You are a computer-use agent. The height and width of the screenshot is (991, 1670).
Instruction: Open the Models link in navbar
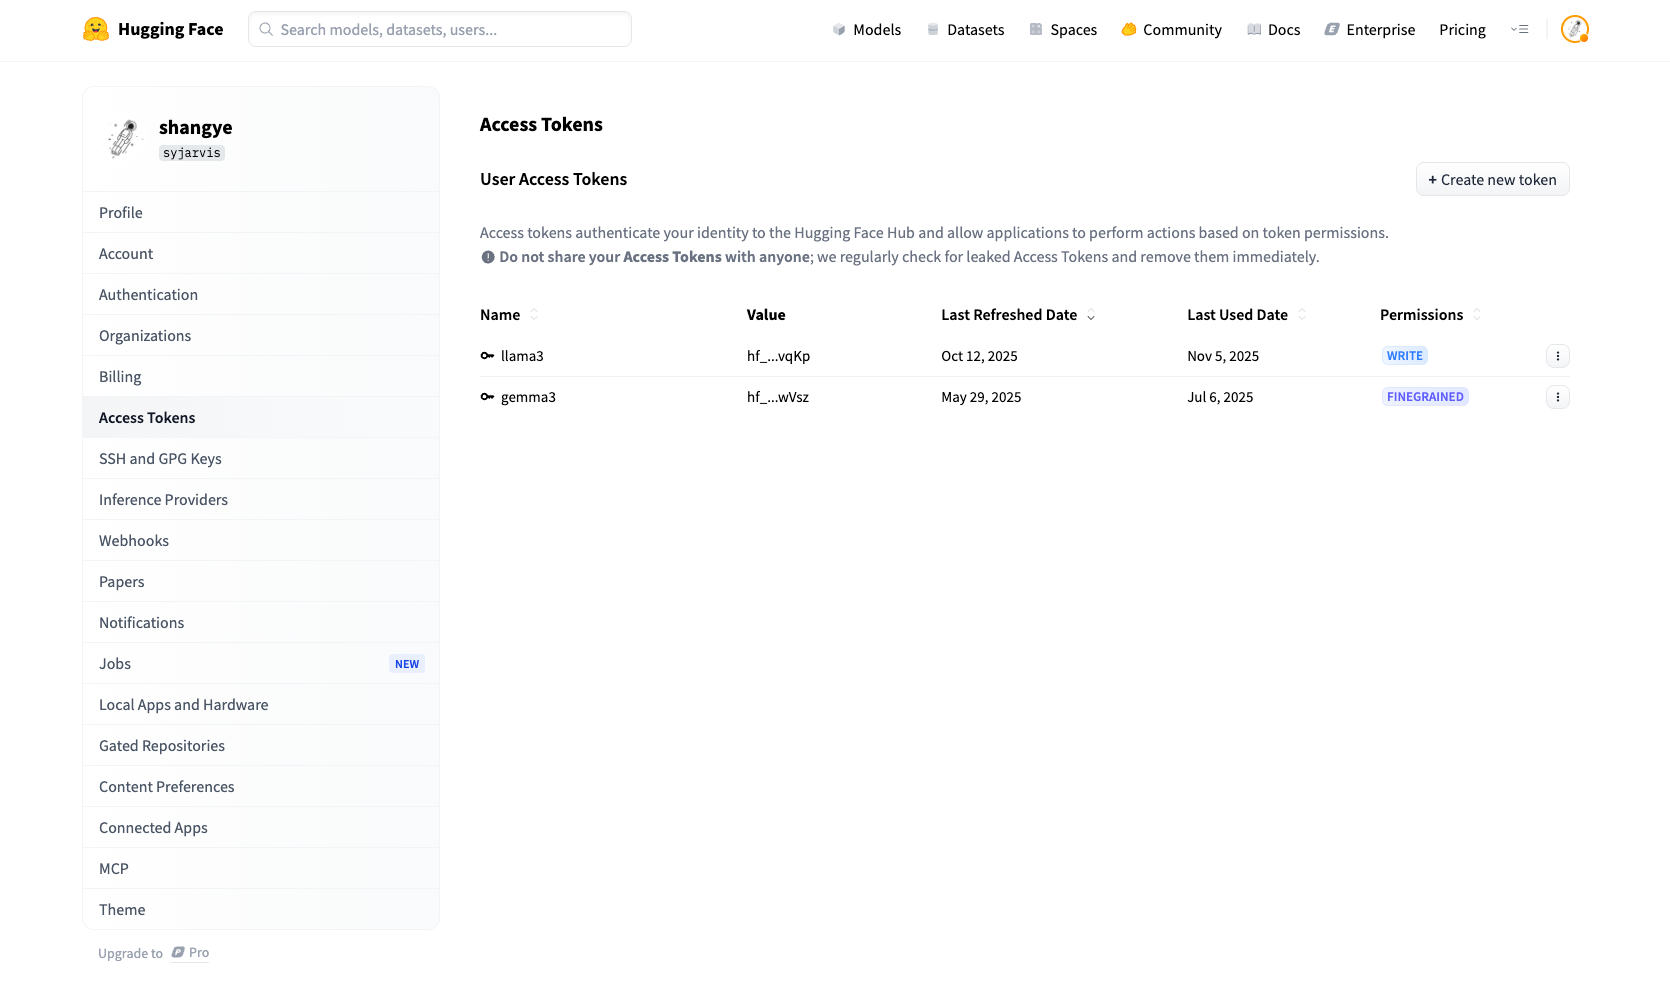866,30
